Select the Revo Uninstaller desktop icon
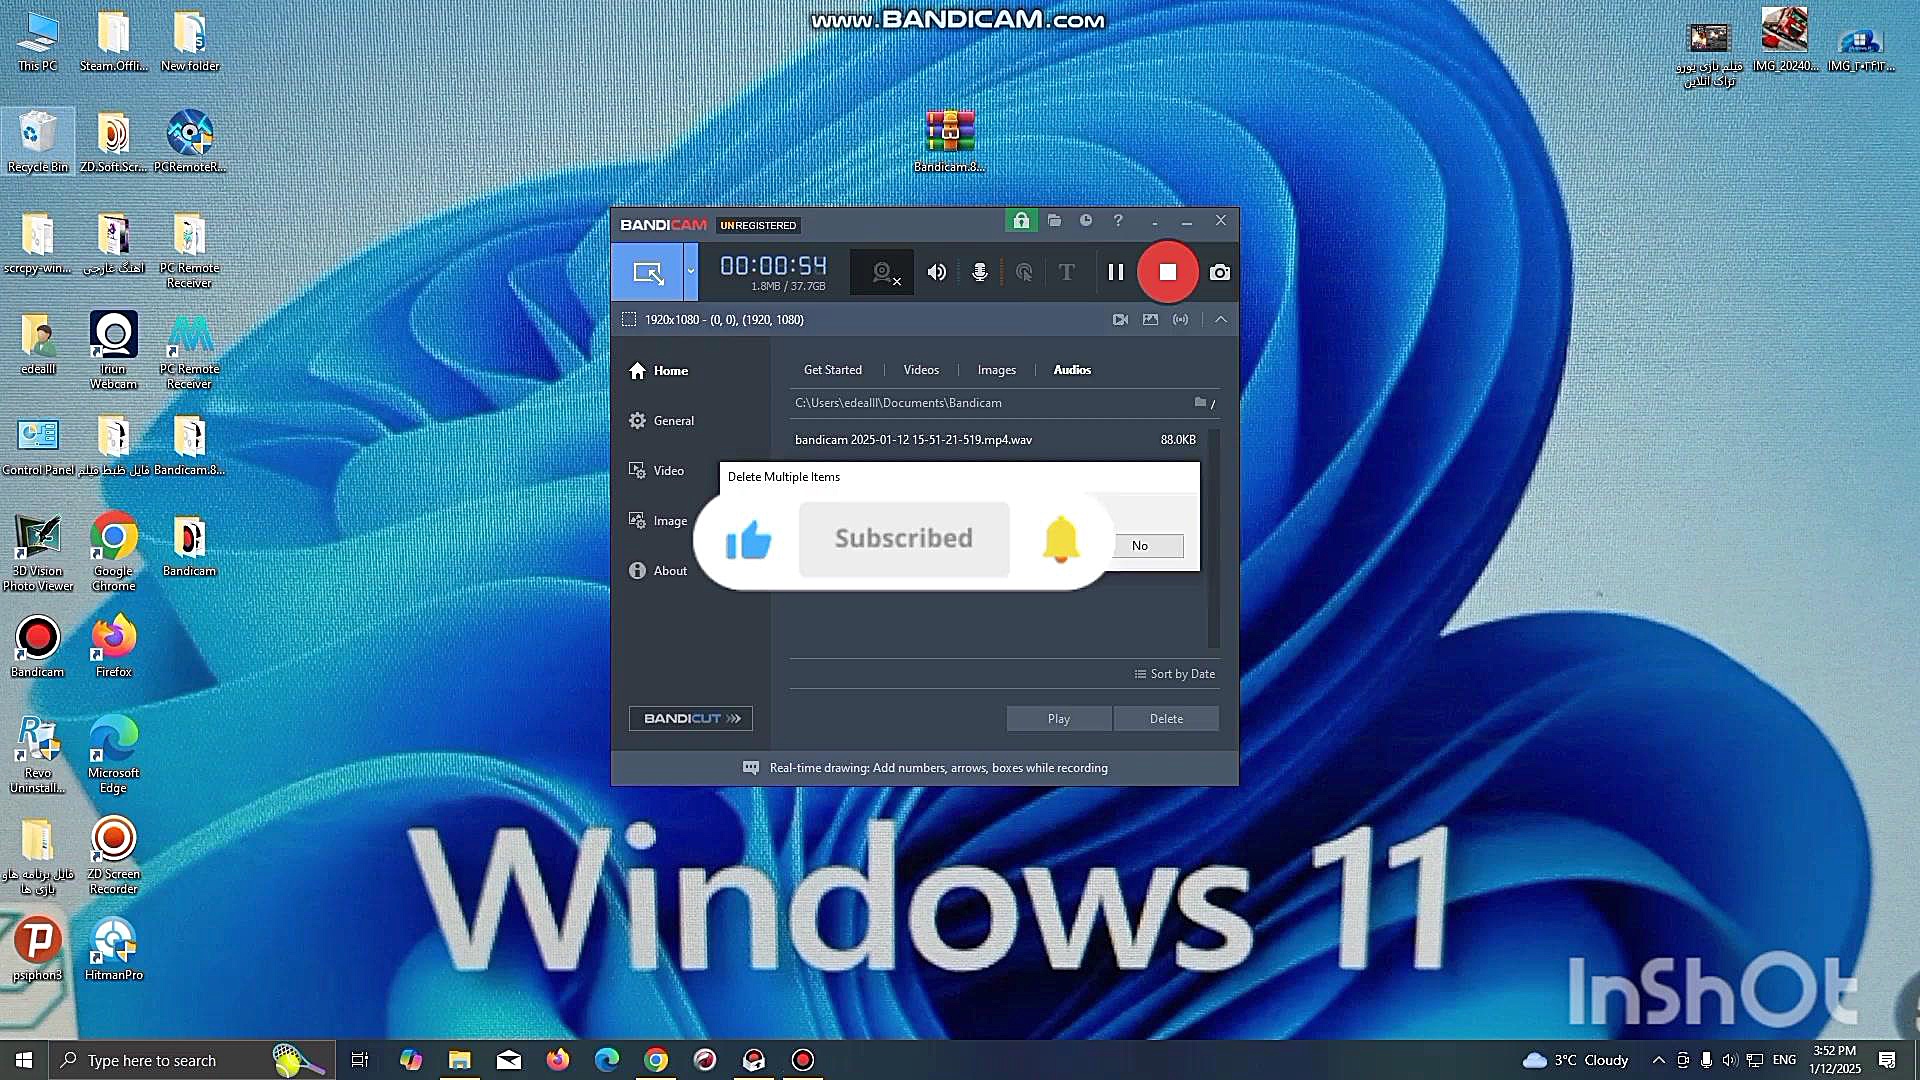This screenshot has width=1920, height=1080. [x=38, y=754]
